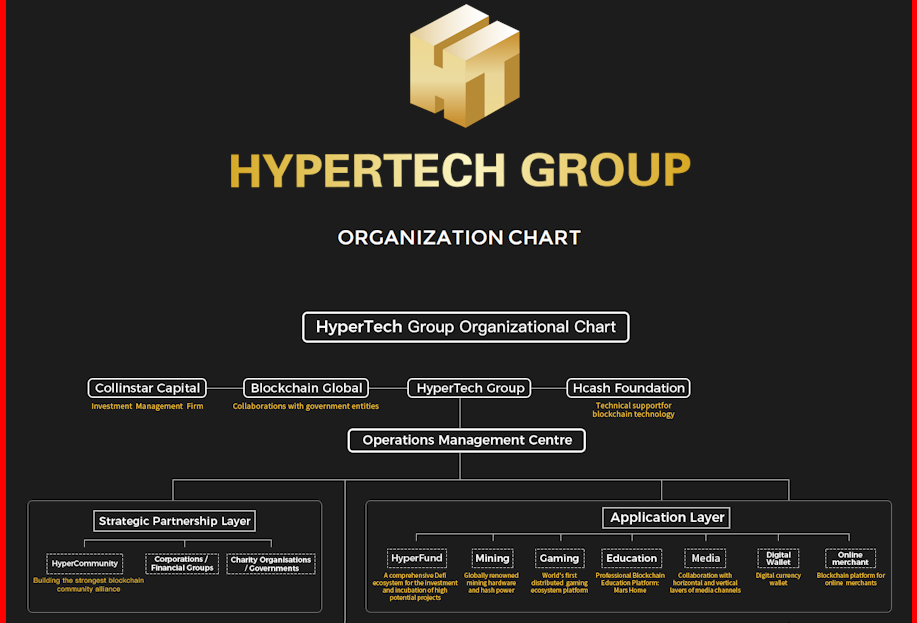The height and width of the screenshot is (623, 917).
Task: Select the HyperTech Group Organizational Chart box
Action: point(466,327)
